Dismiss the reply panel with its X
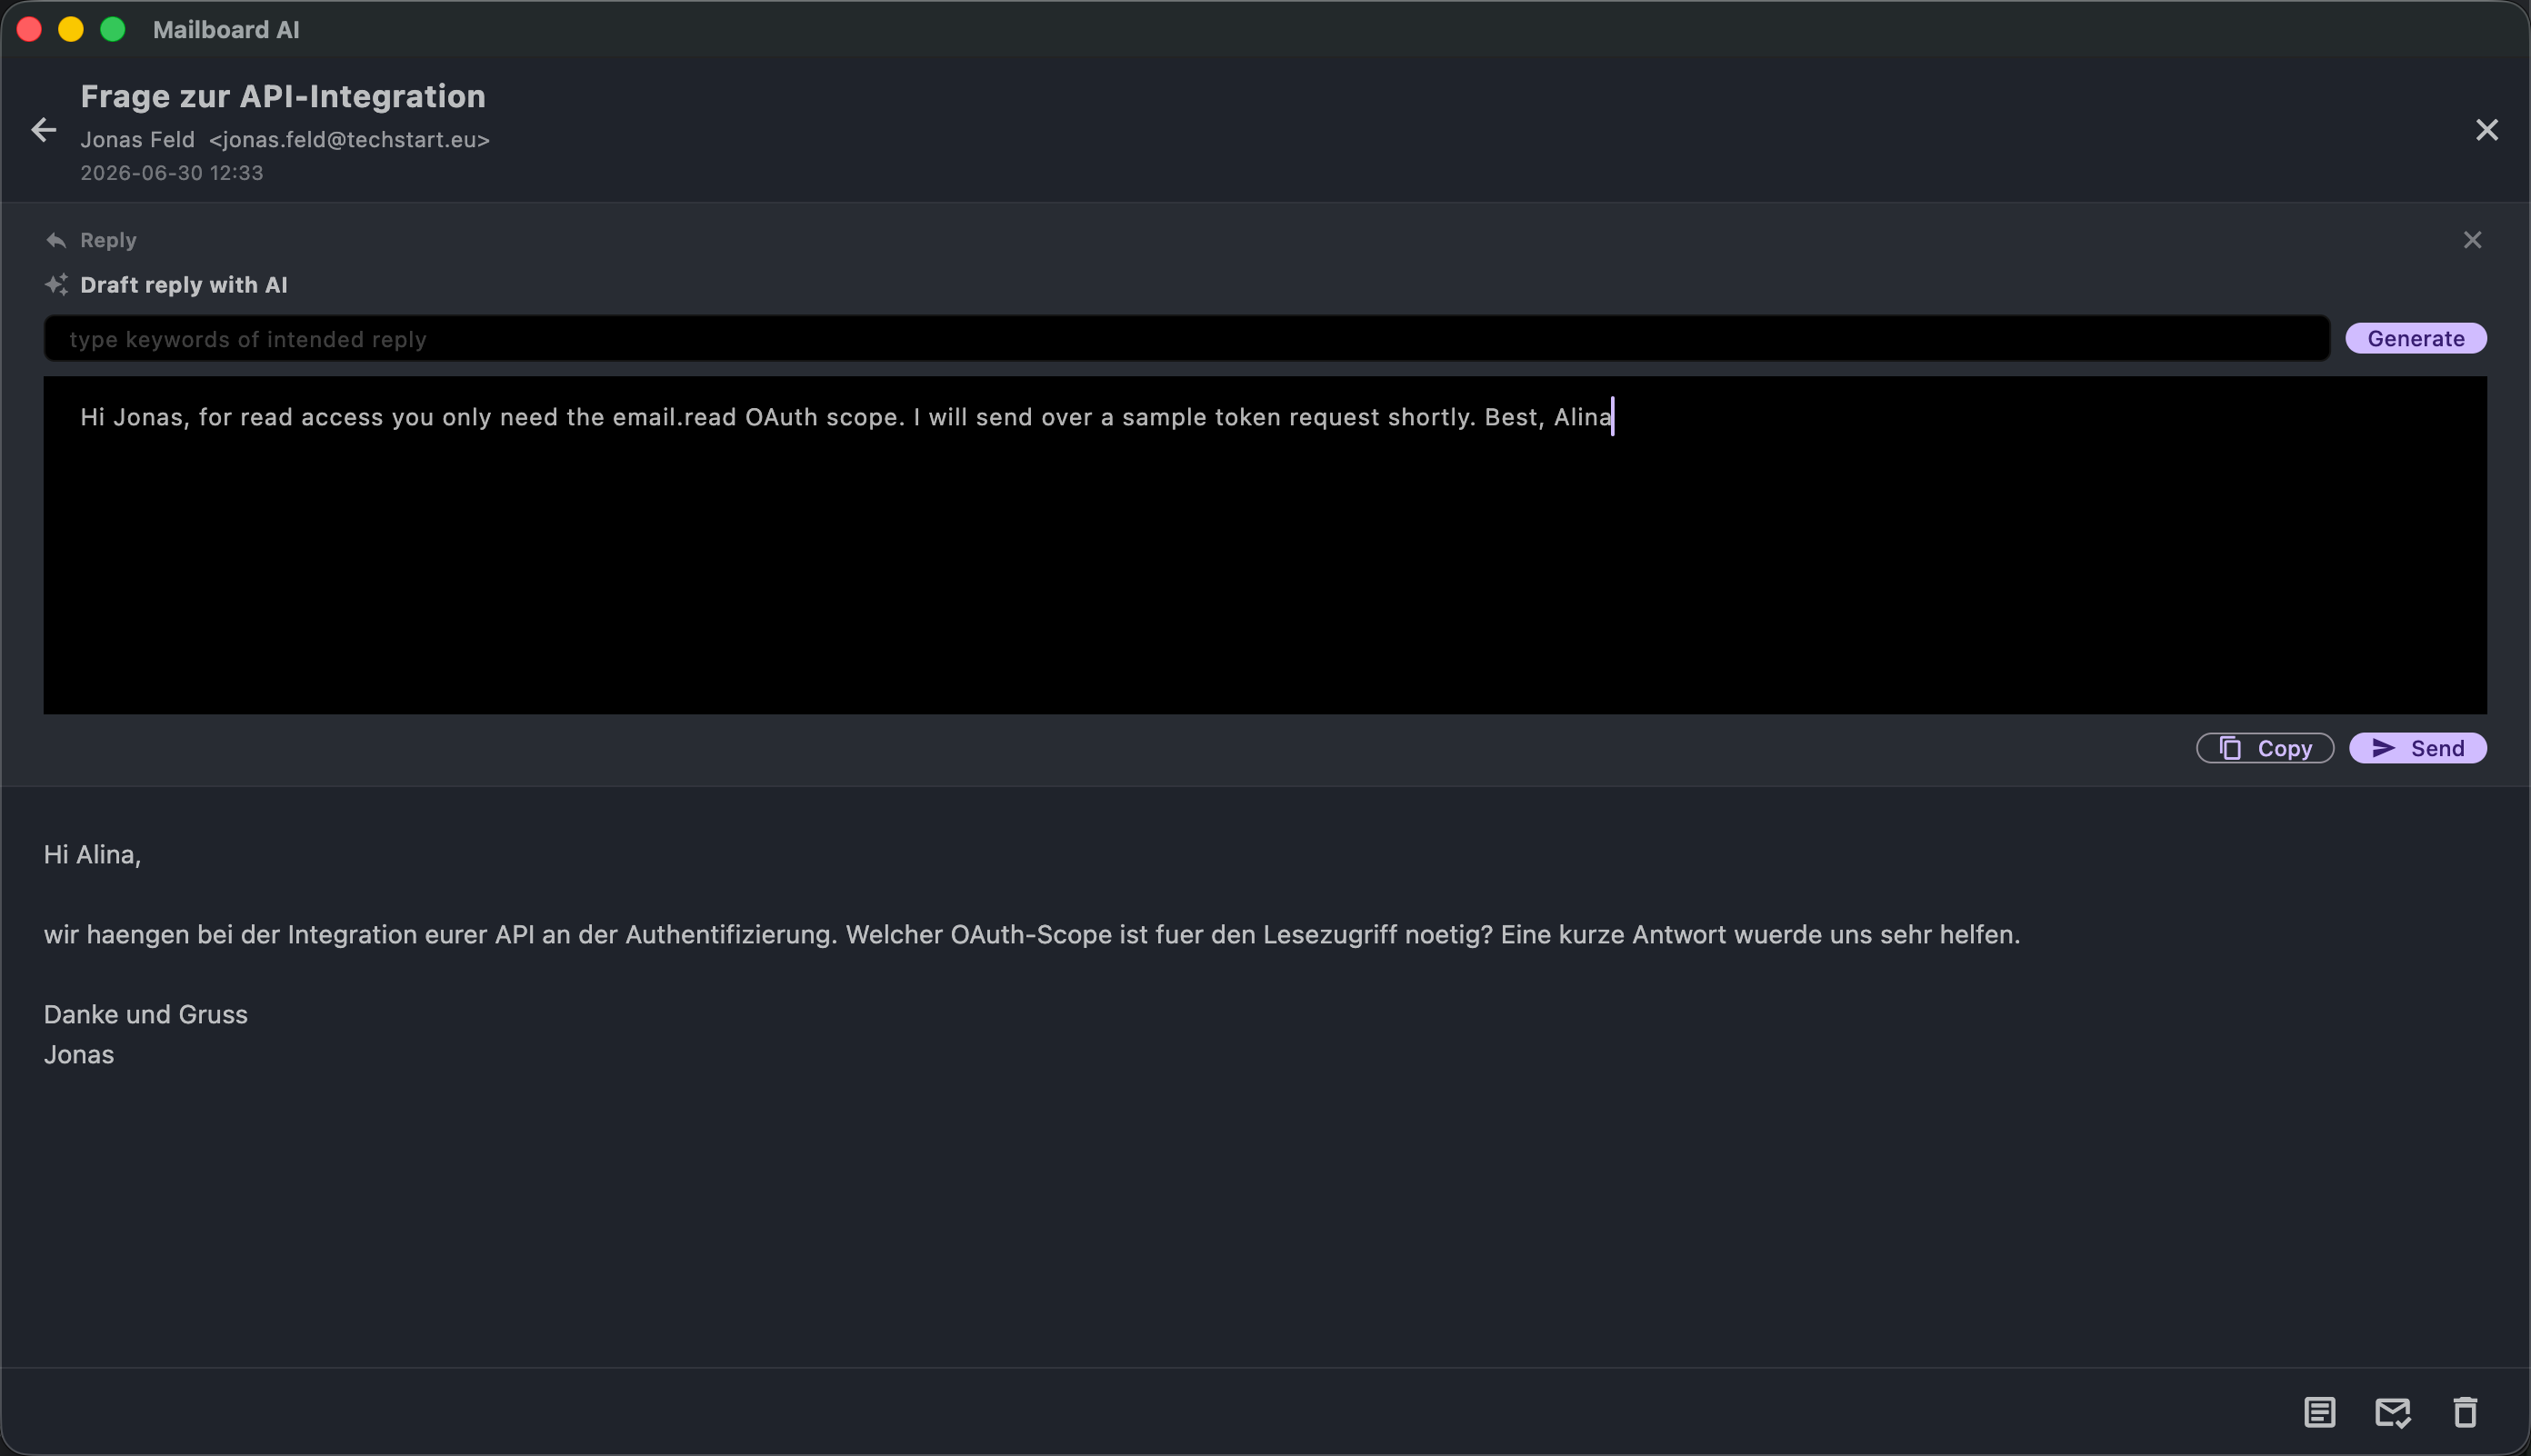 2472,240
